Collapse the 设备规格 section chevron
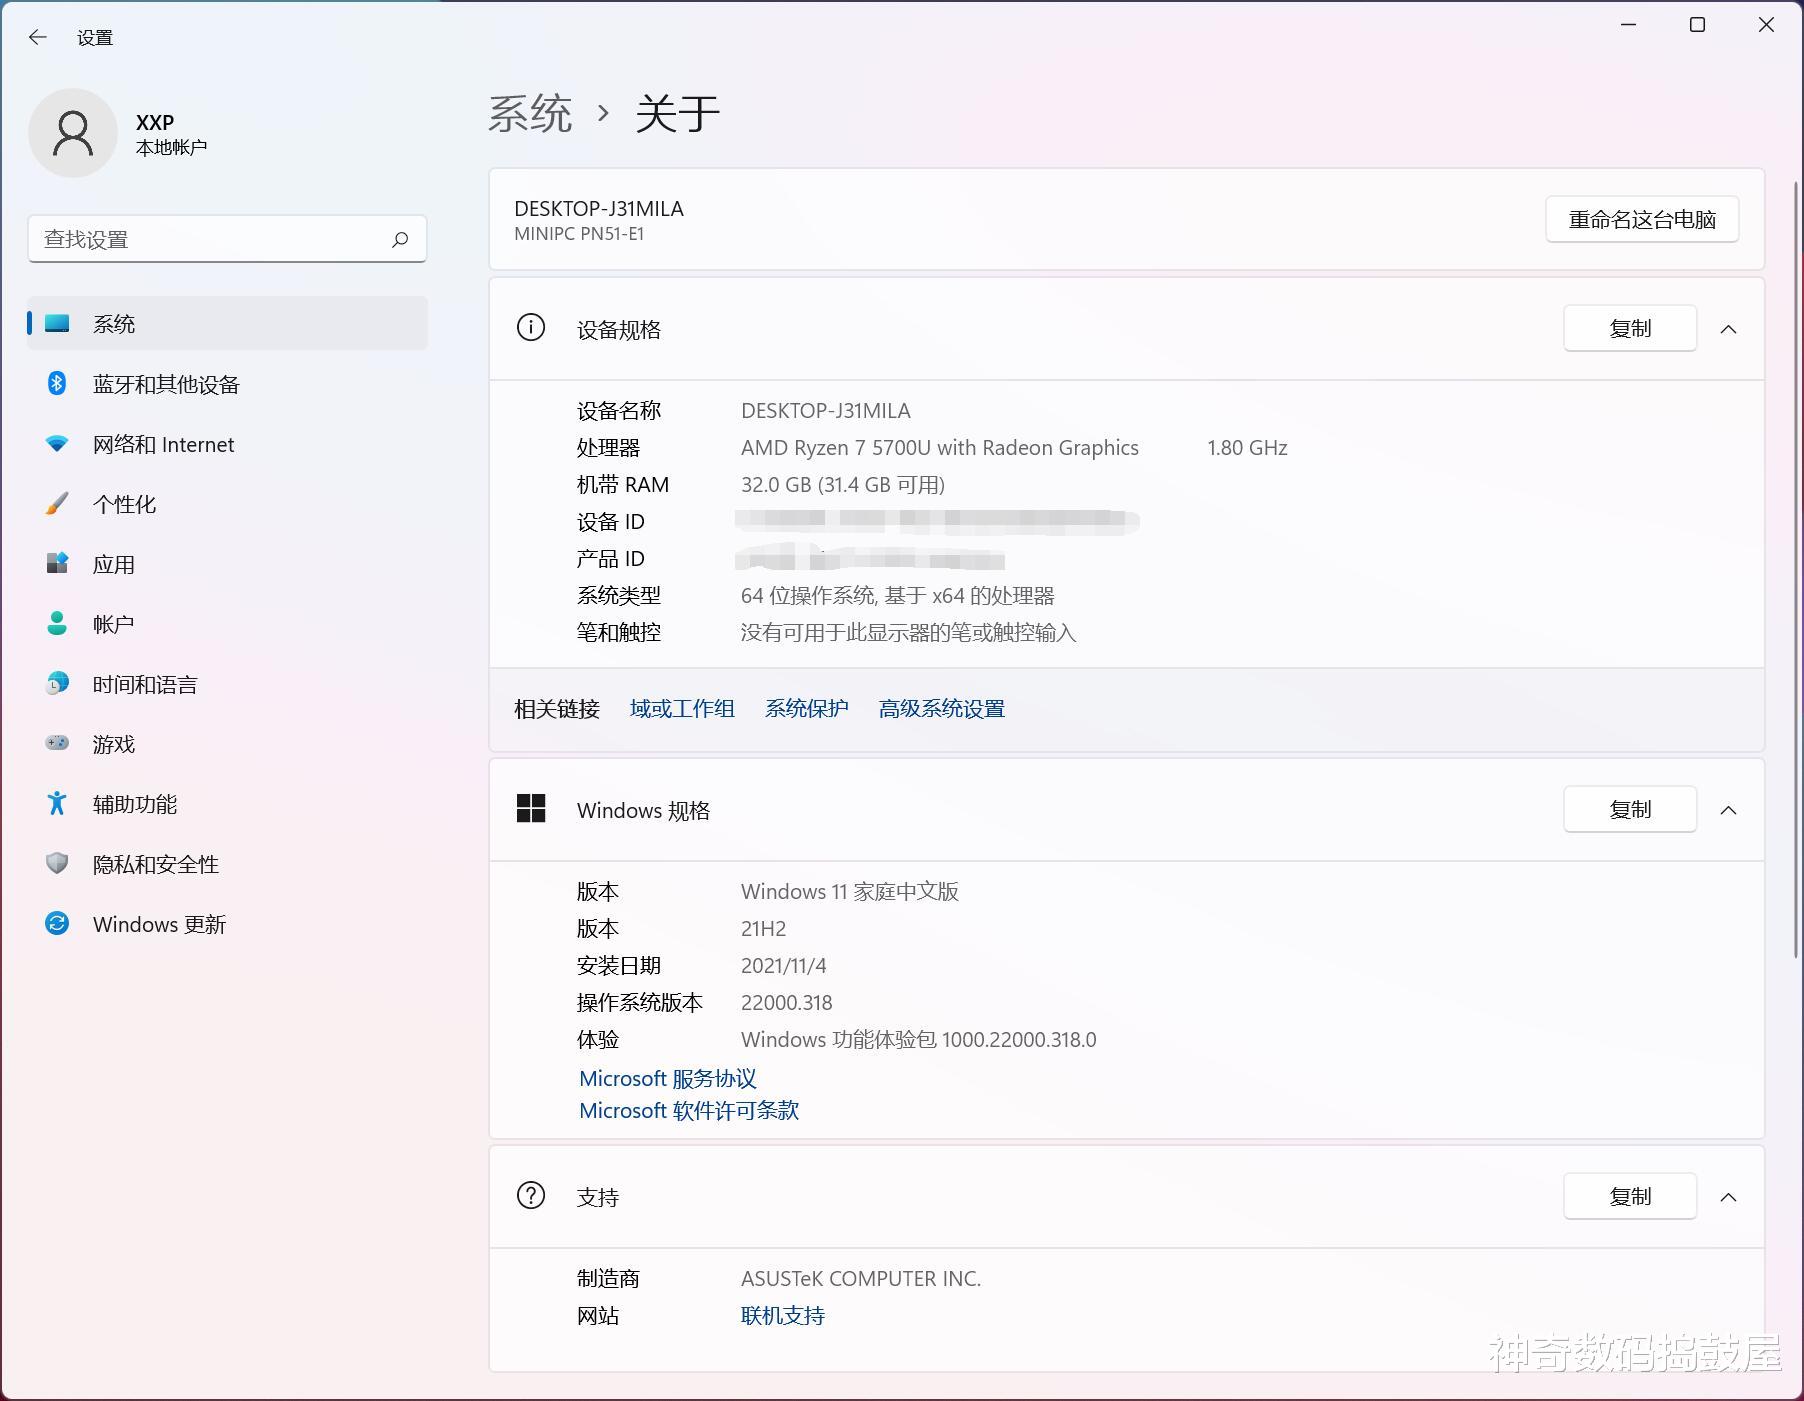The width and height of the screenshot is (1804, 1401). (1729, 329)
